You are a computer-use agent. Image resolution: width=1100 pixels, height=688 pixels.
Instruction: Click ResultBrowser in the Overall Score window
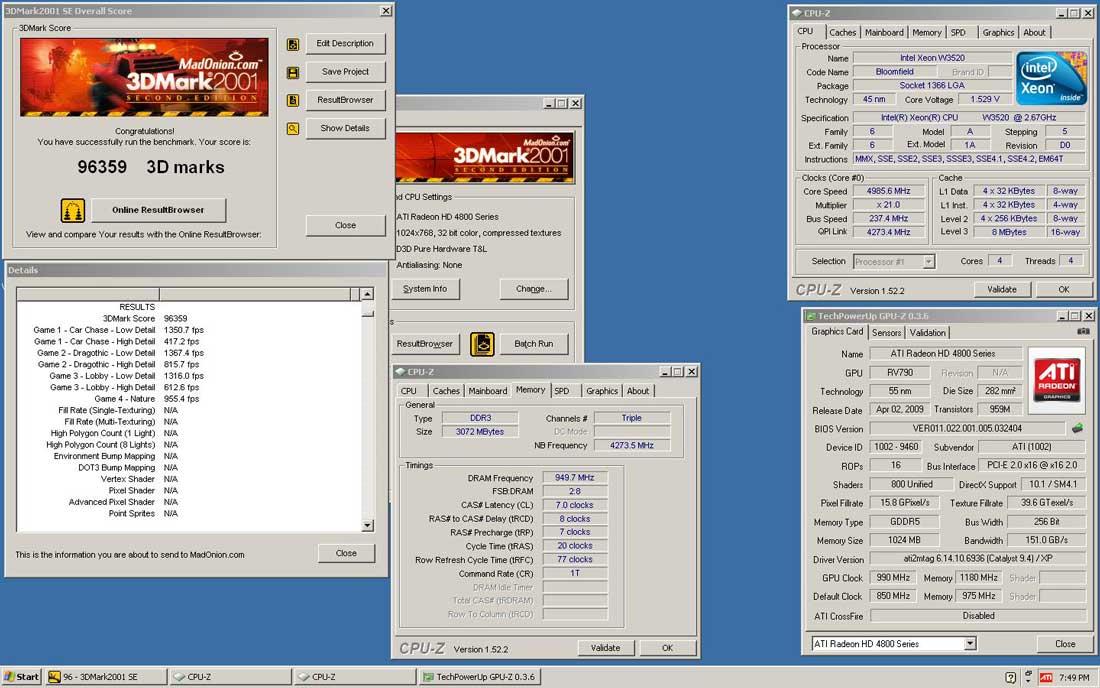click(345, 100)
